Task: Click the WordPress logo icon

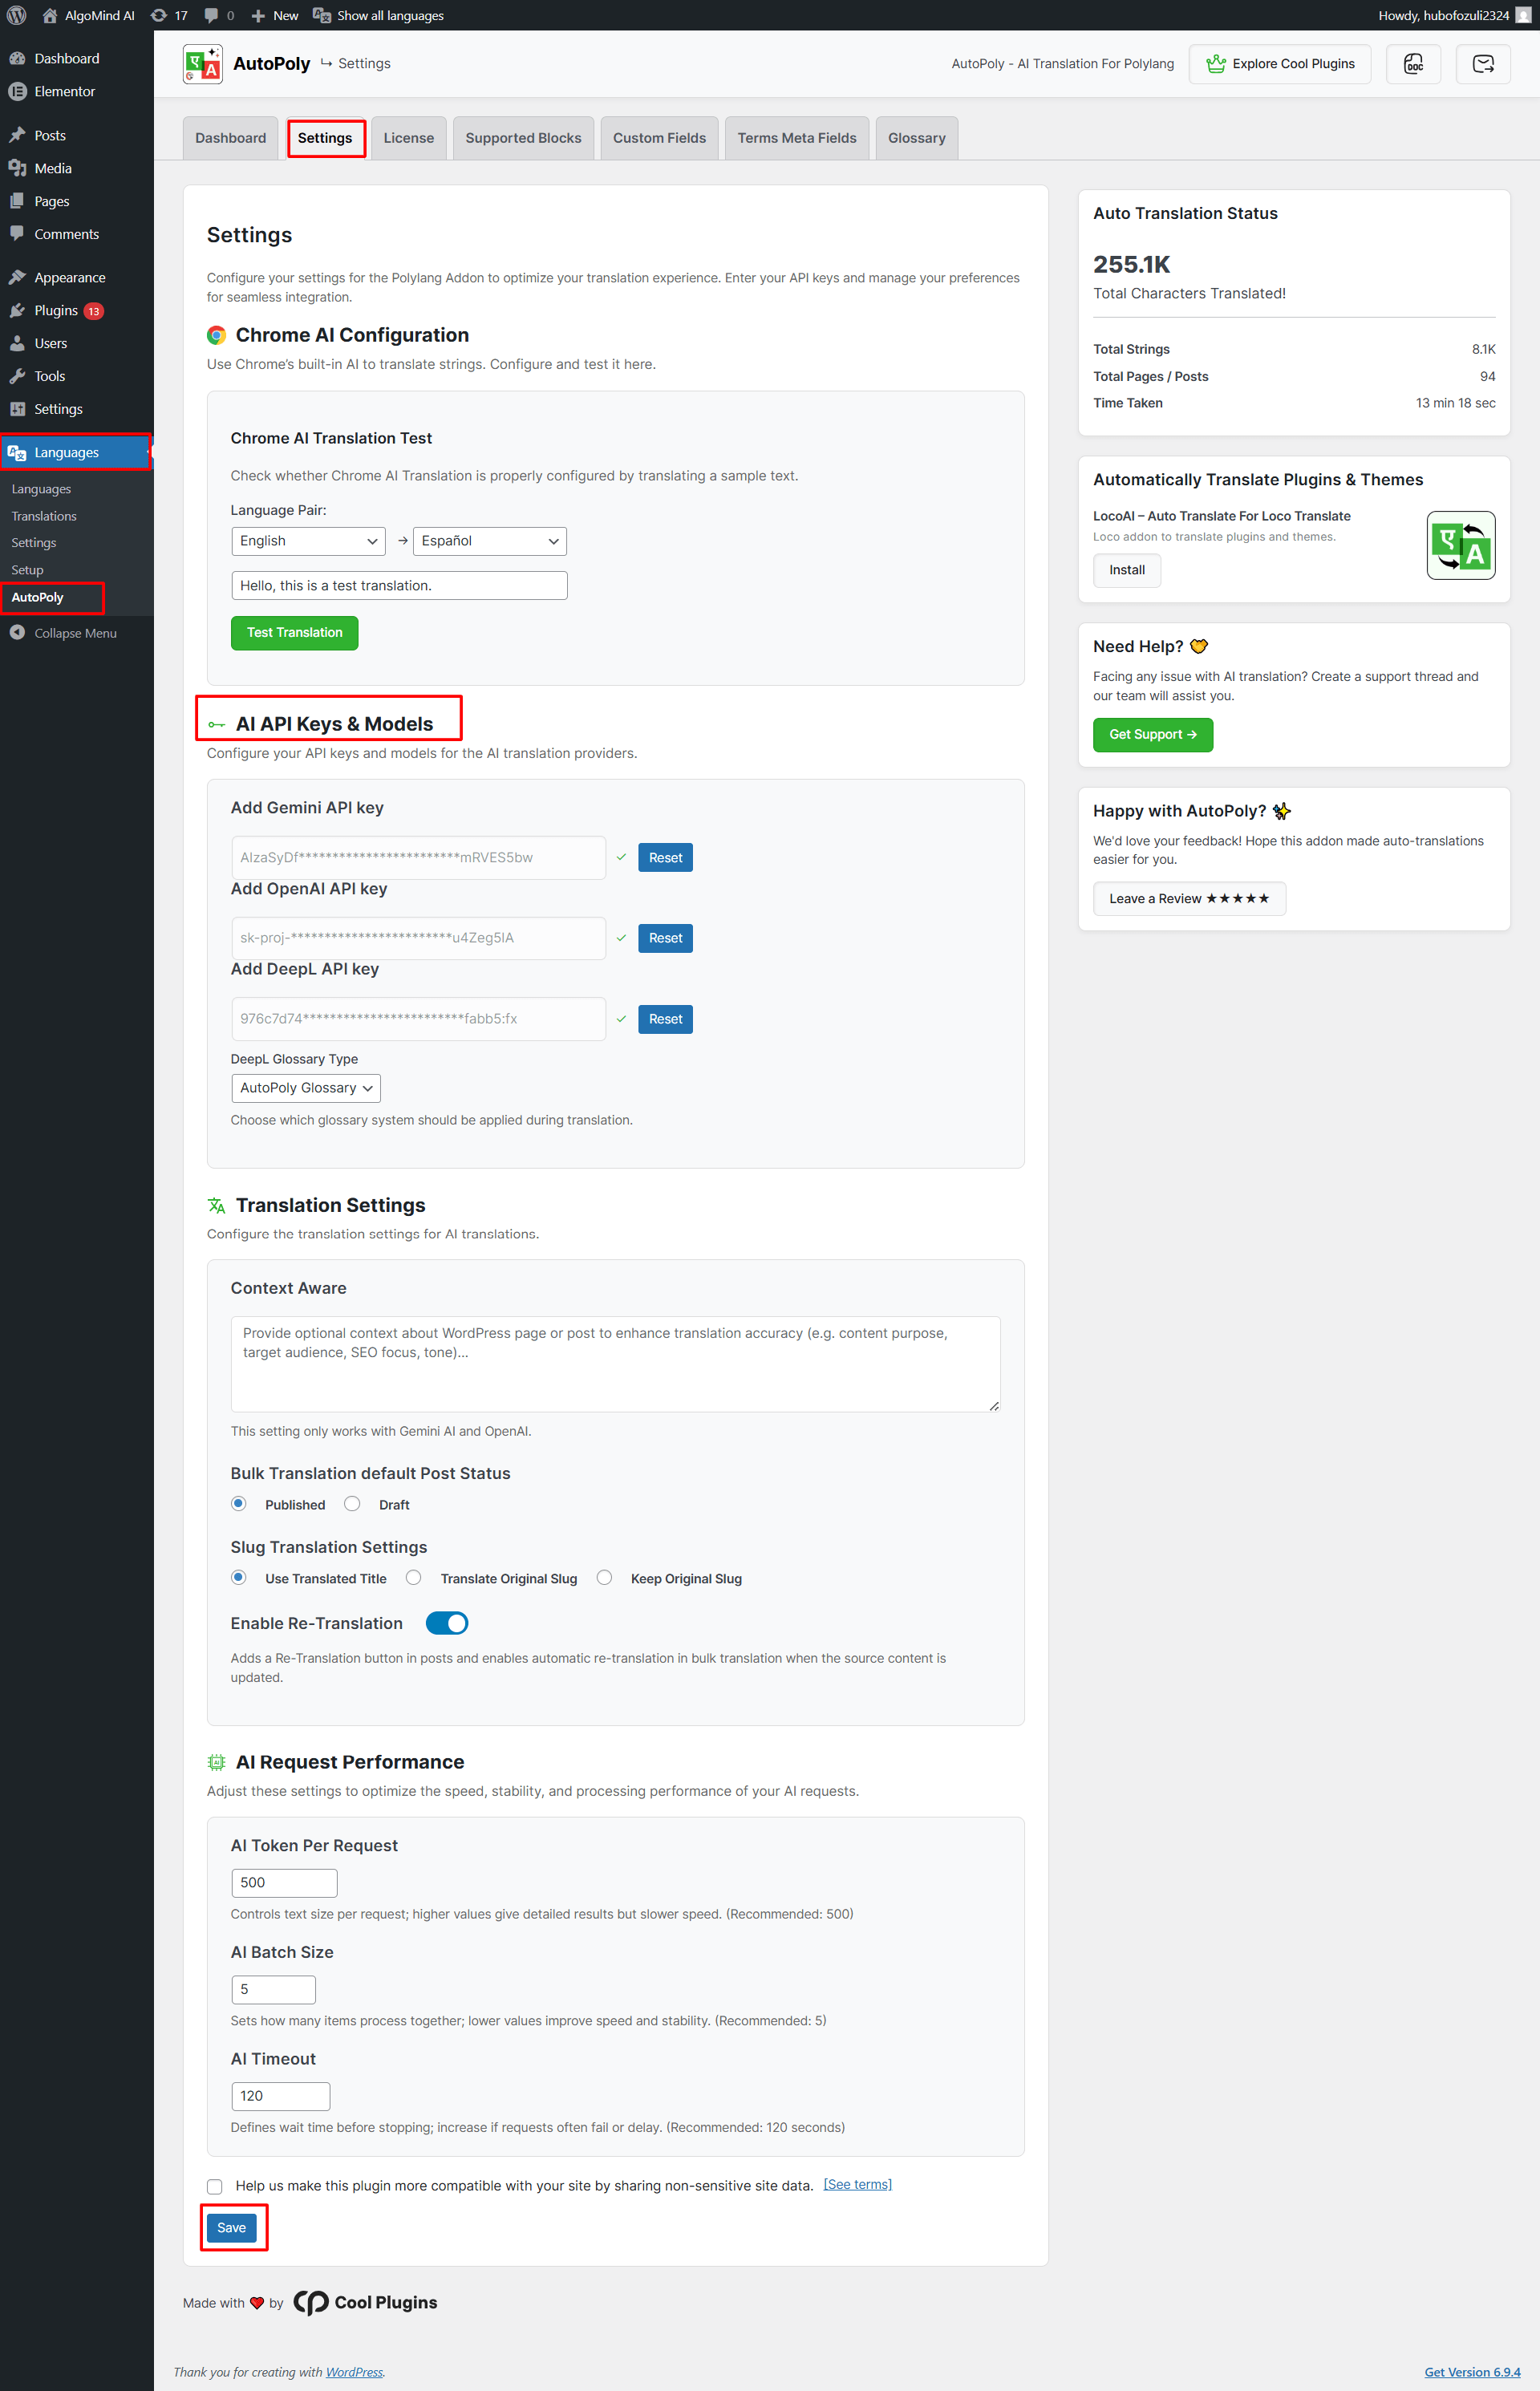Action: 16,15
